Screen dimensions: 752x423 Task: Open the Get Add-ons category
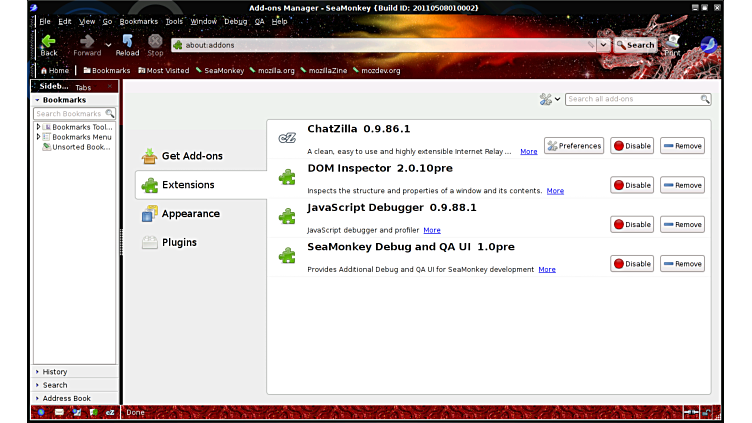point(192,156)
